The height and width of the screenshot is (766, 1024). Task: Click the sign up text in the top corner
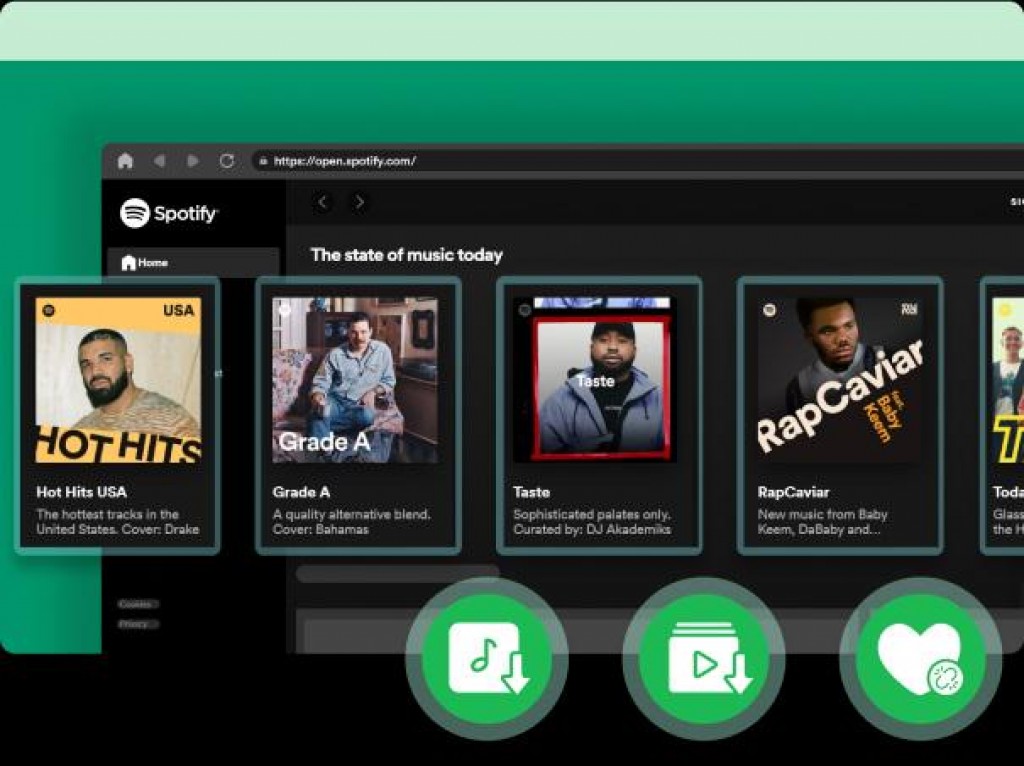click(1017, 203)
